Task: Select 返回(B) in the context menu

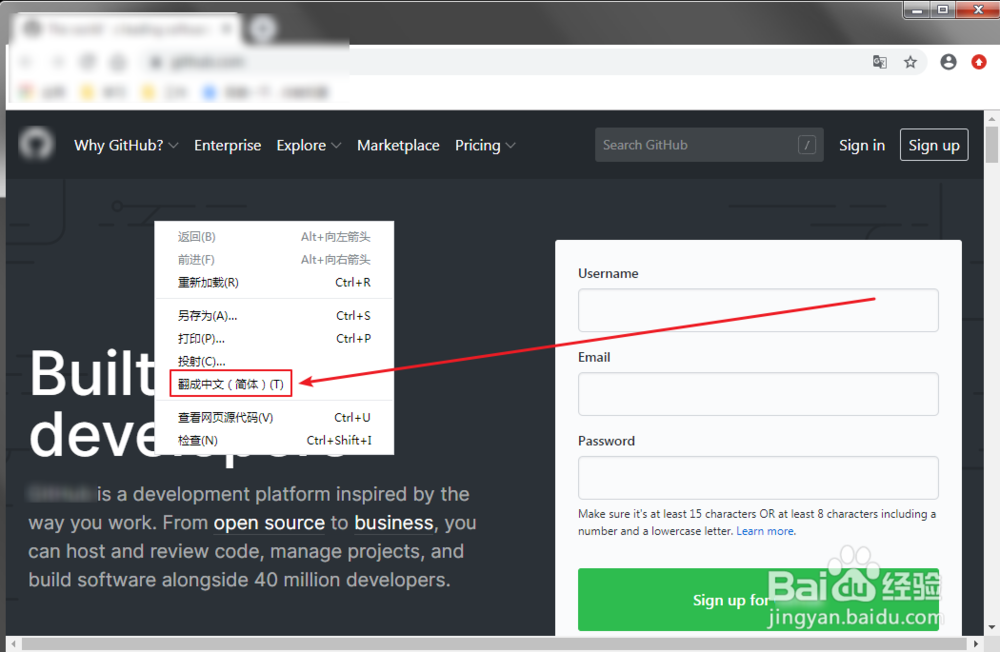Action: click(274, 237)
